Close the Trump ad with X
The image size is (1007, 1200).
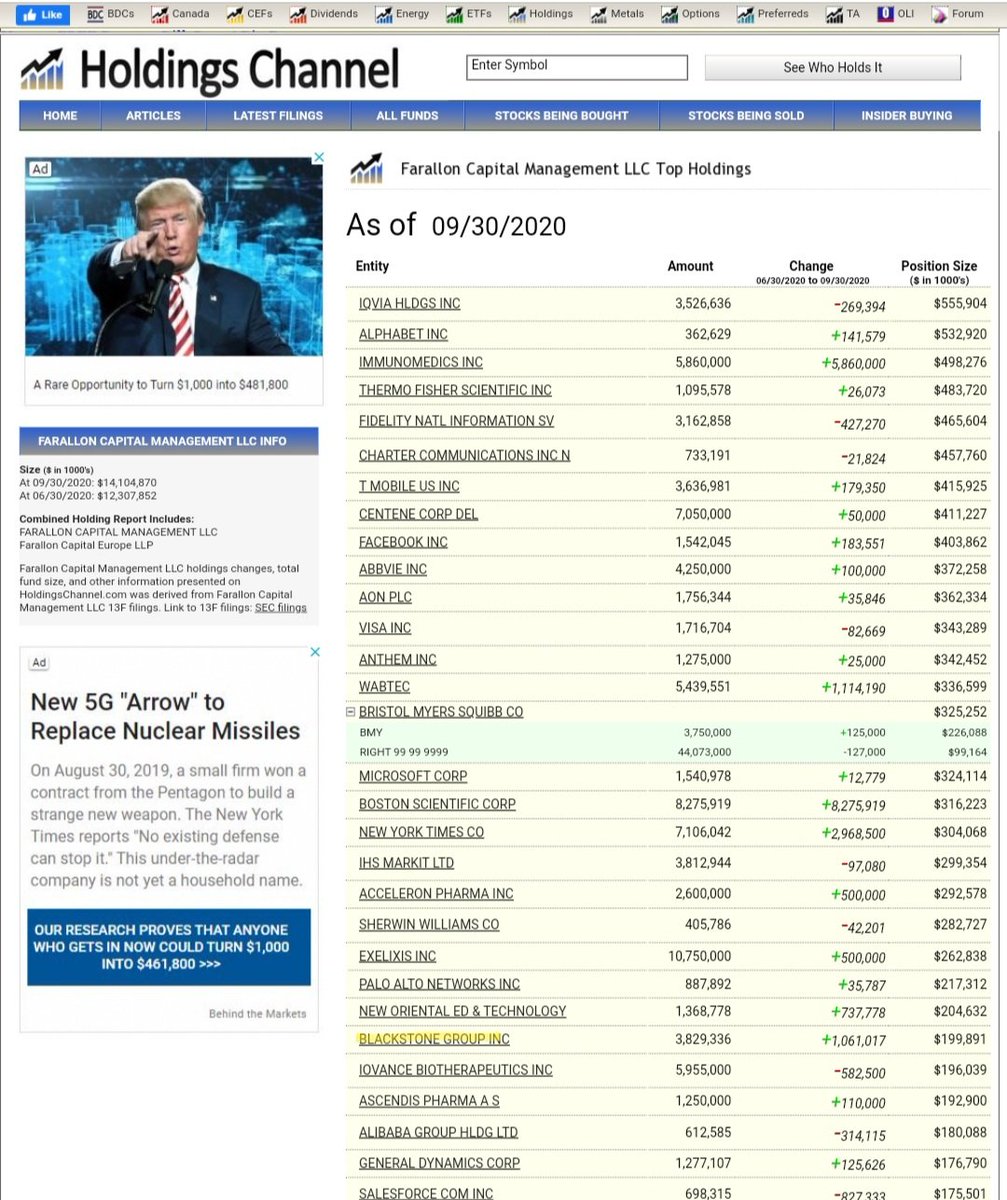click(x=319, y=158)
